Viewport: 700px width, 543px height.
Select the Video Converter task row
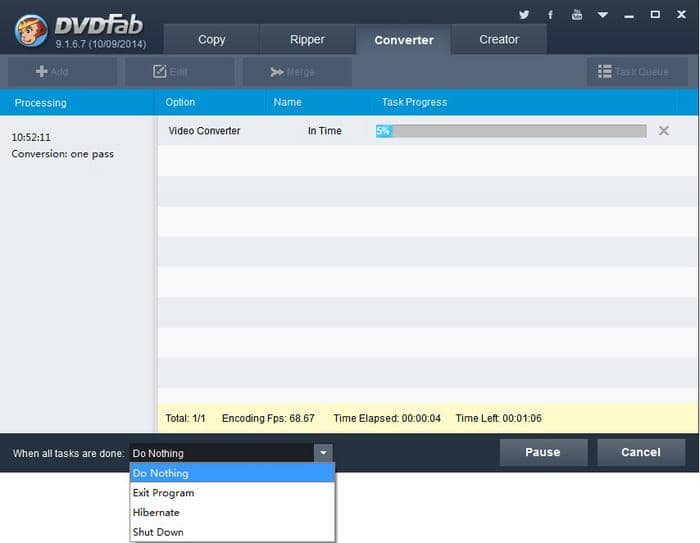point(427,131)
